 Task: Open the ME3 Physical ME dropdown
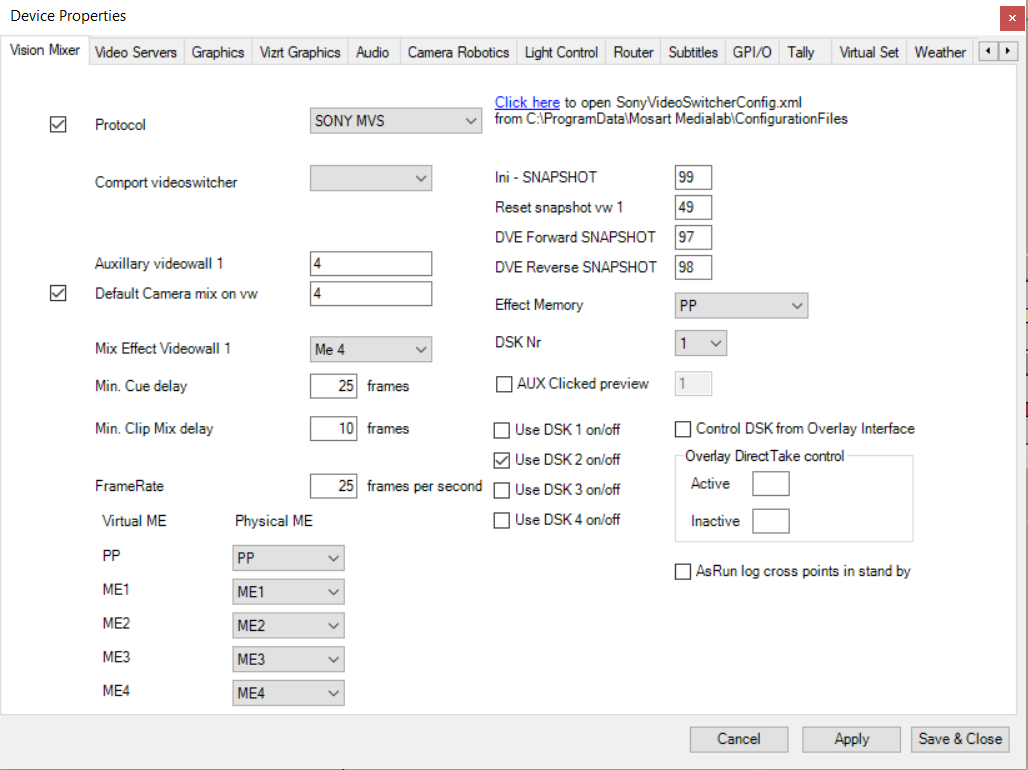pos(288,659)
